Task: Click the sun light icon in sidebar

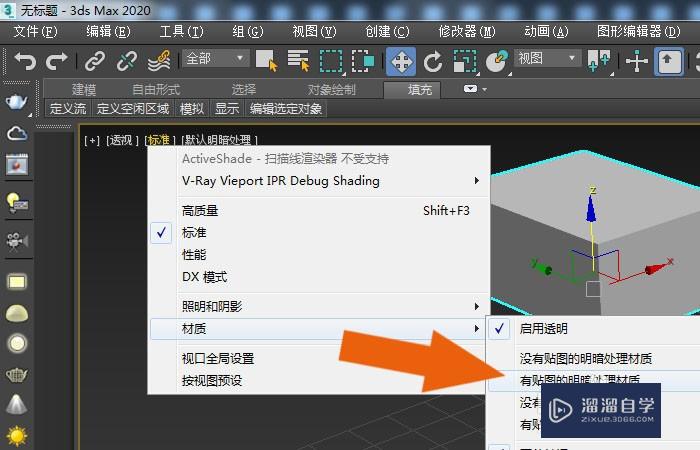Action: click(17, 436)
